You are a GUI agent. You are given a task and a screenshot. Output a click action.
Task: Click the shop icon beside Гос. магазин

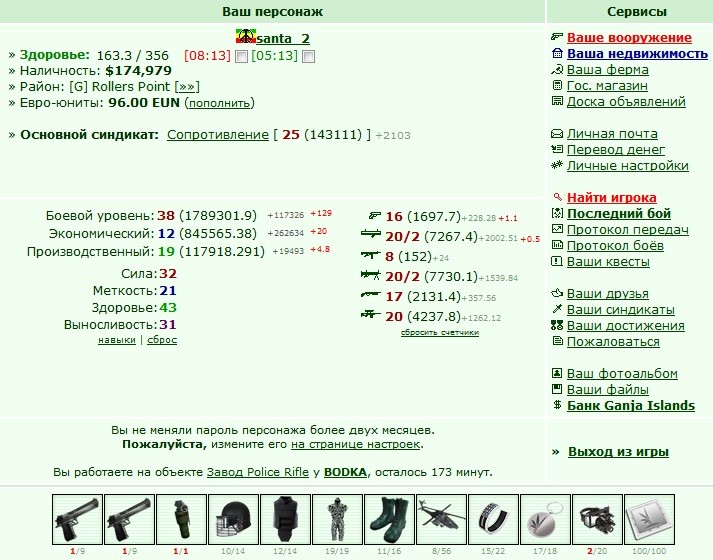pyautogui.click(x=557, y=85)
